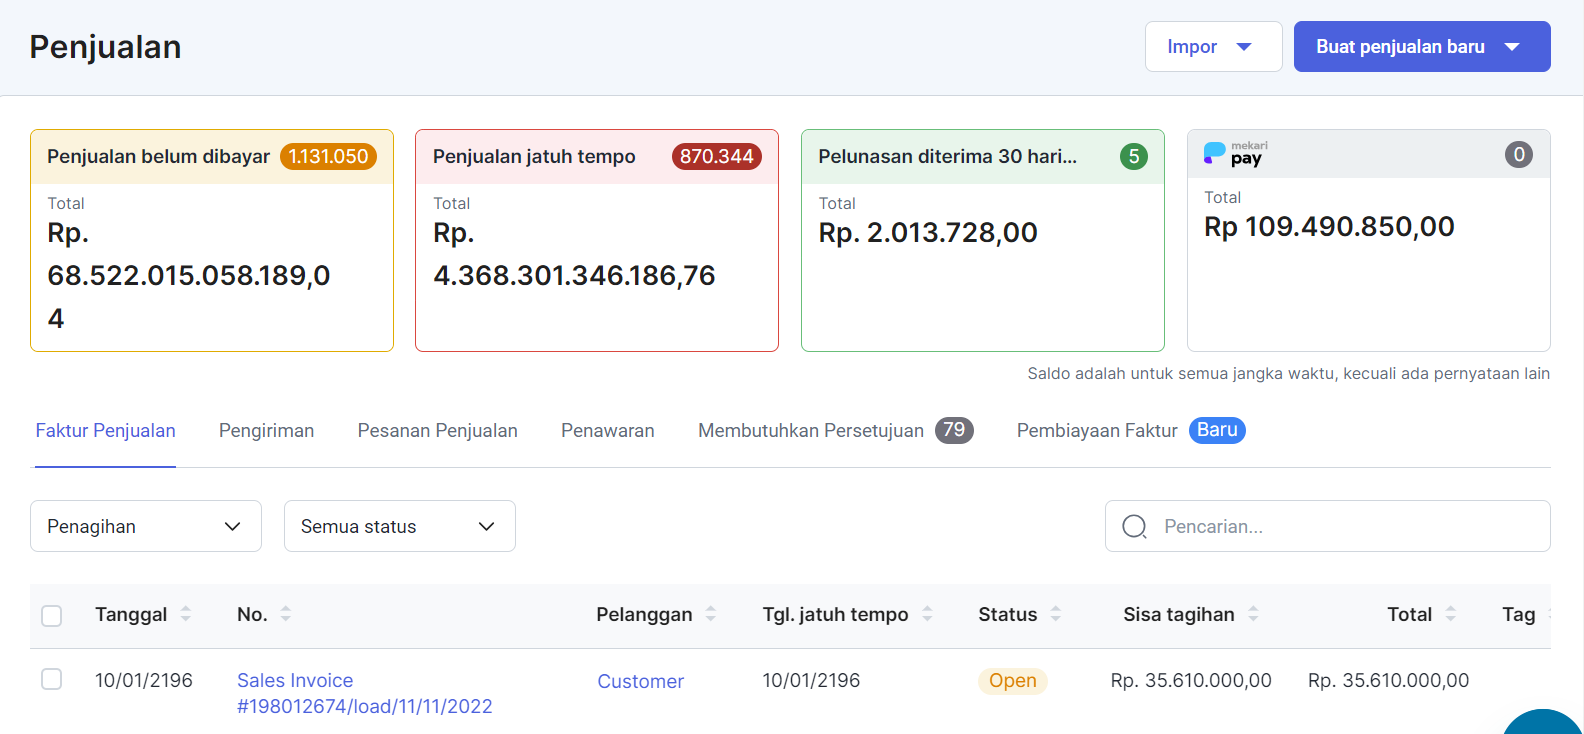Screen dimensions: 1584x734
Task: Click the Saldo adalah untuk semua note
Action: pos(1289,373)
